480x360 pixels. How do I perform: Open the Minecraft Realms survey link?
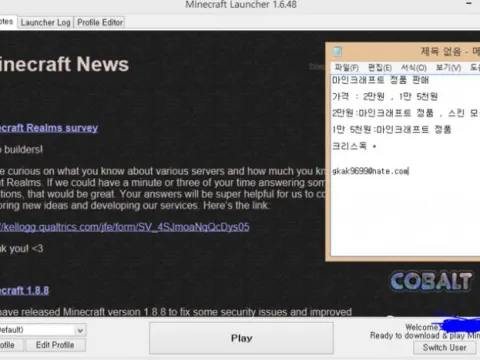coord(49,128)
